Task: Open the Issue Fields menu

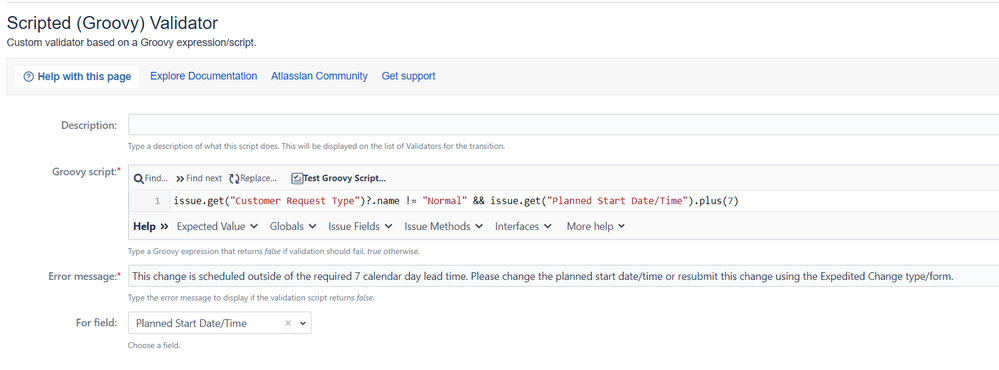Action: (x=360, y=226)
